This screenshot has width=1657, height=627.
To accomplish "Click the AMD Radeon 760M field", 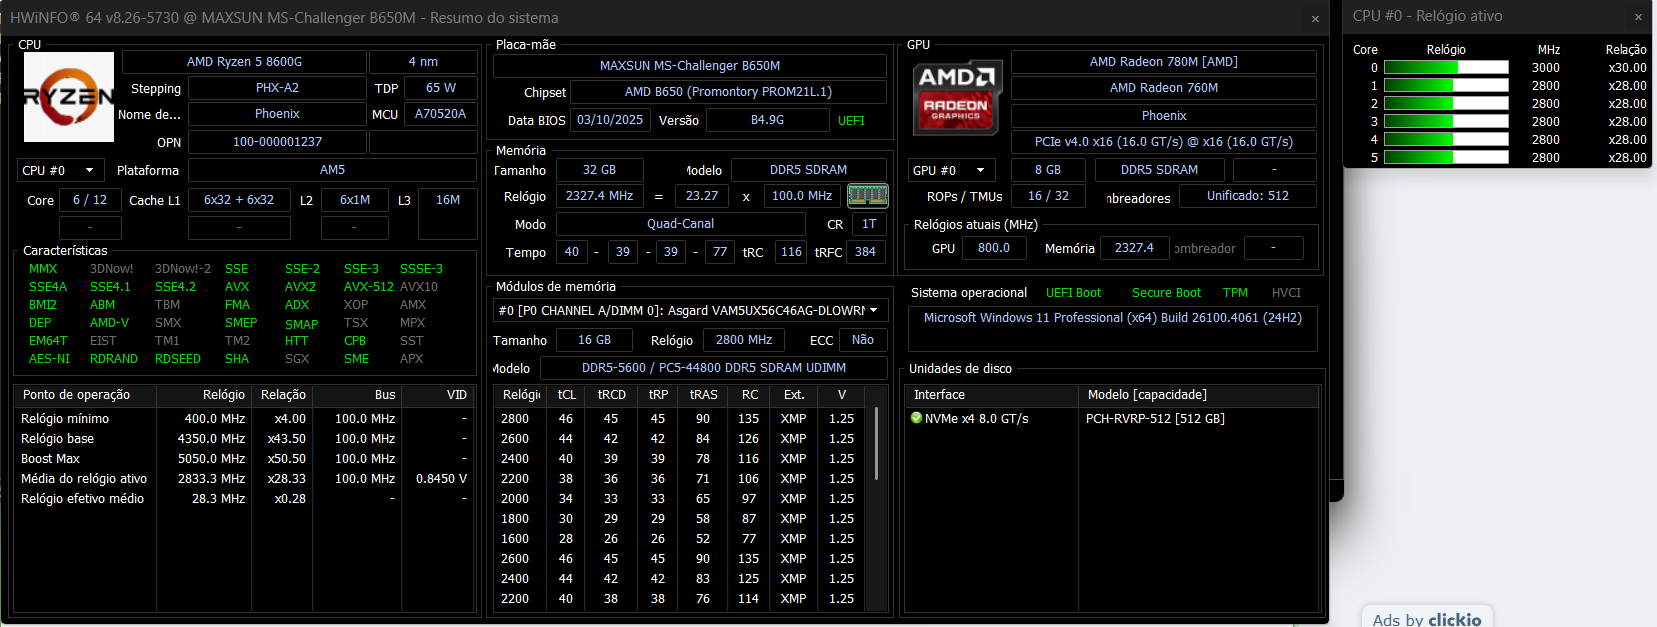I will click(1163, 88).
